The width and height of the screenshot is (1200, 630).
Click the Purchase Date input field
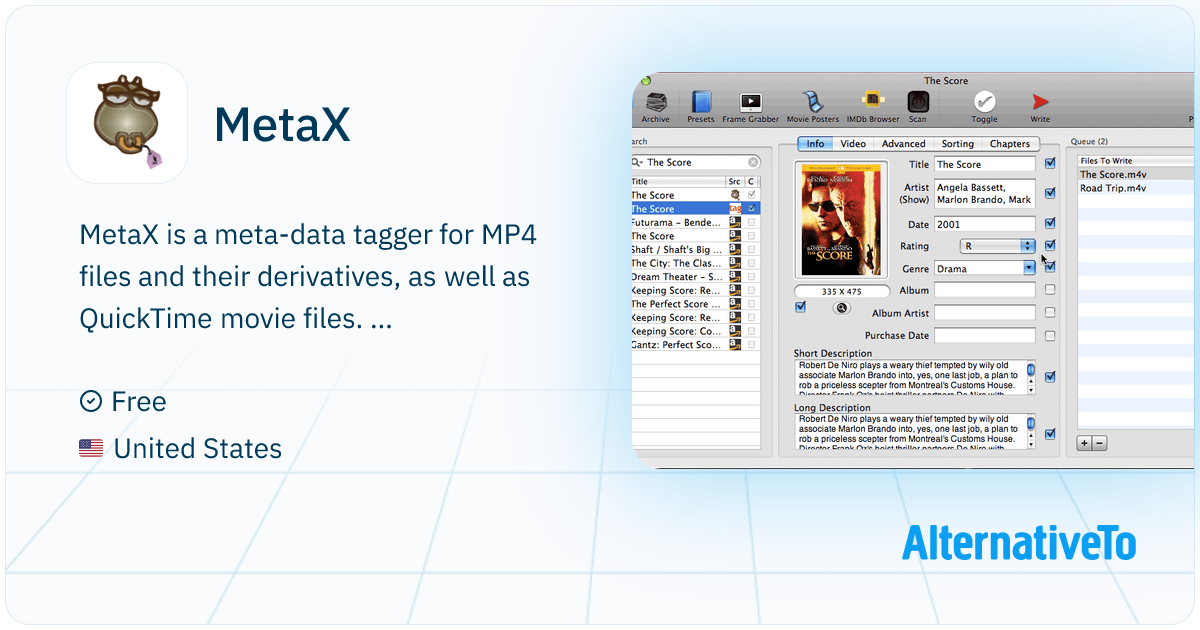[985, 336]
